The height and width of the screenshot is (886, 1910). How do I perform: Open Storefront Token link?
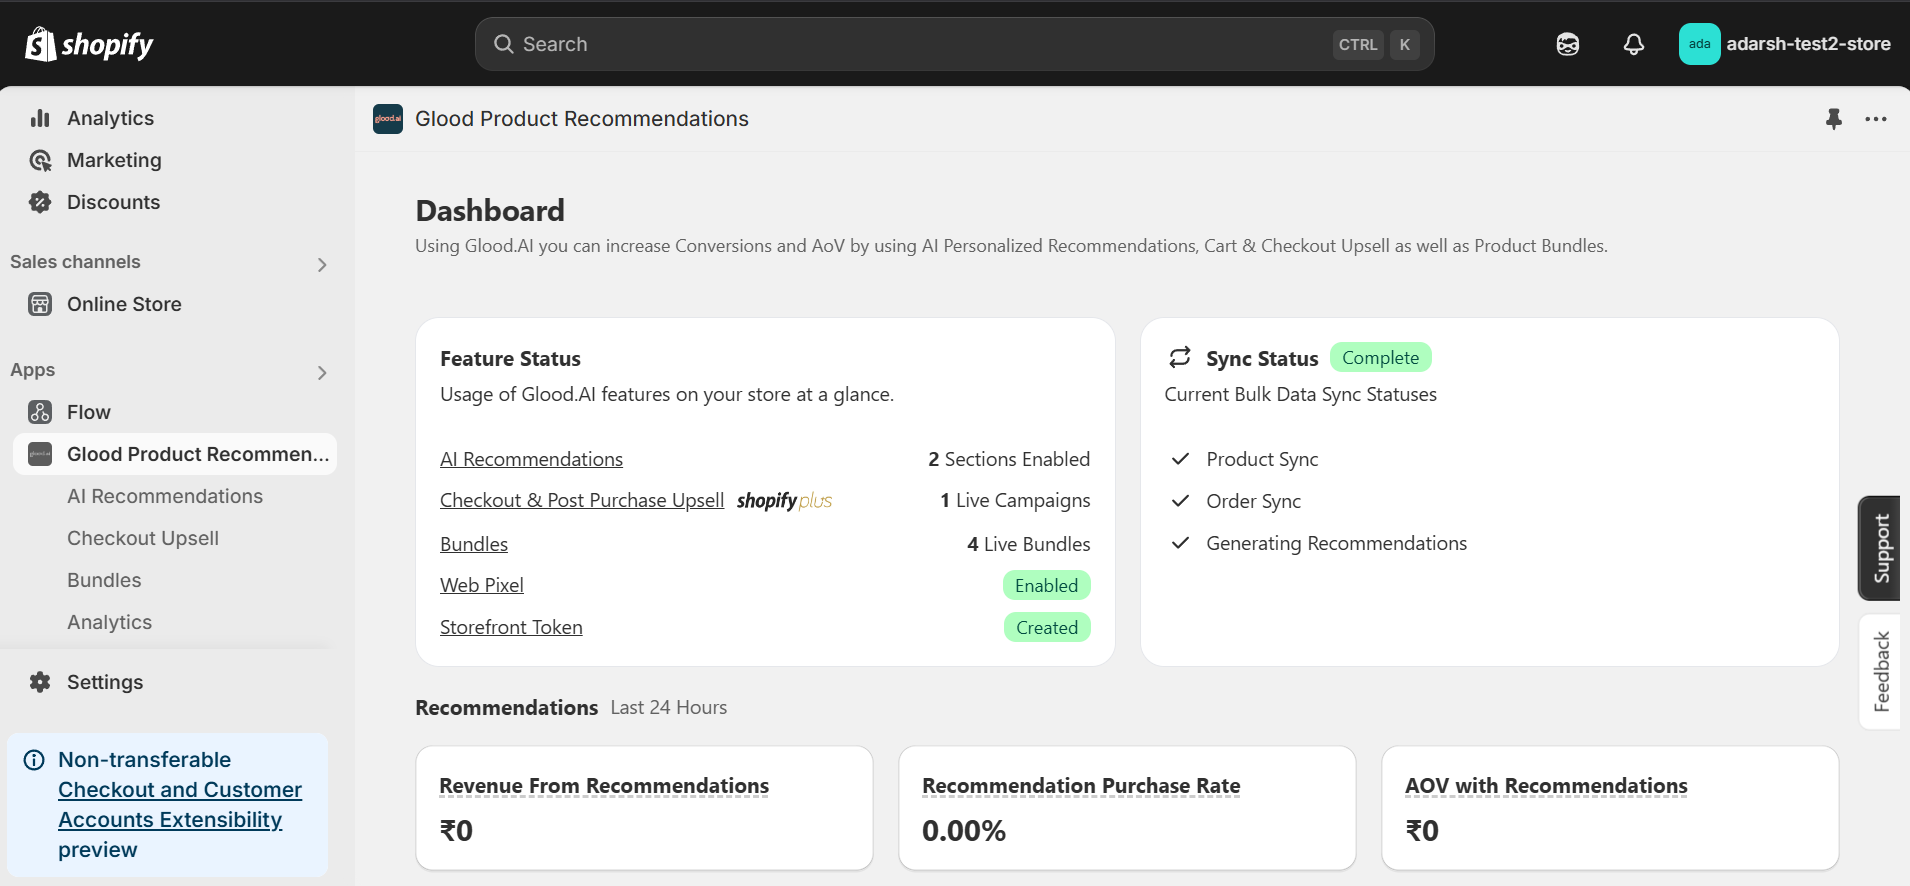click(x=511, y=627)
